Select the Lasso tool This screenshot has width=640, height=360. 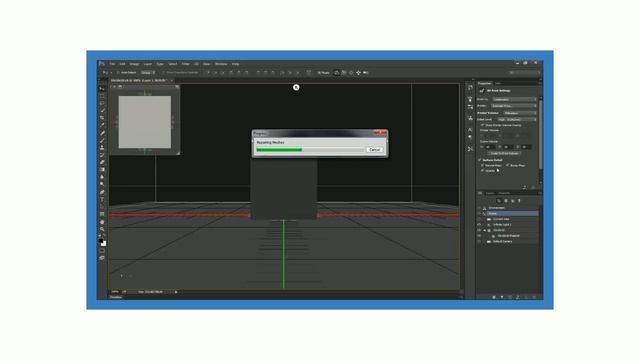[x=102, y=103]
